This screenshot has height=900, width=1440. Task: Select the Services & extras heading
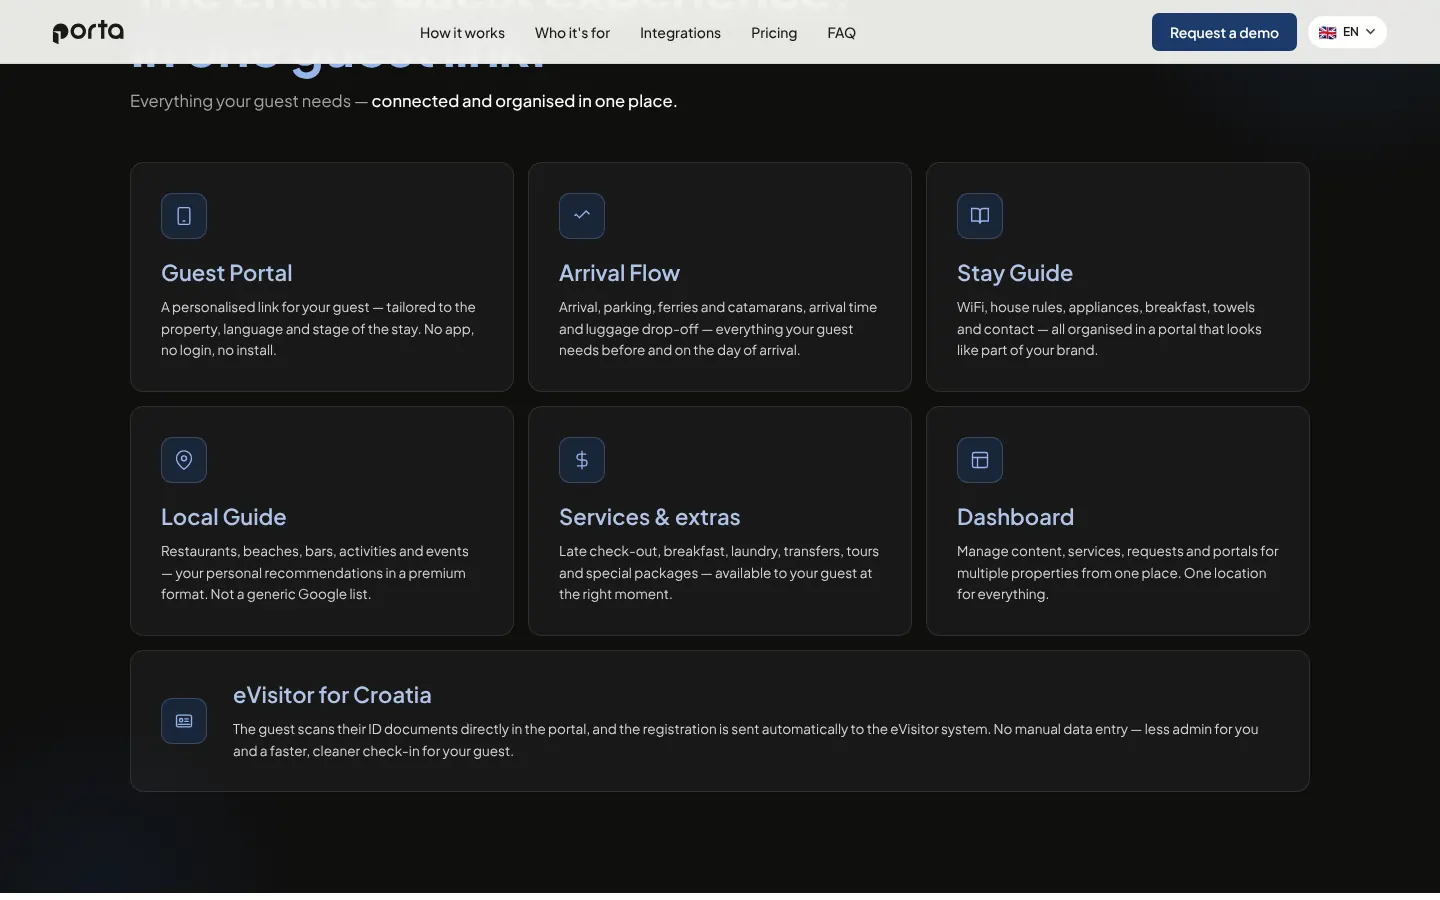tap(650, 517)
